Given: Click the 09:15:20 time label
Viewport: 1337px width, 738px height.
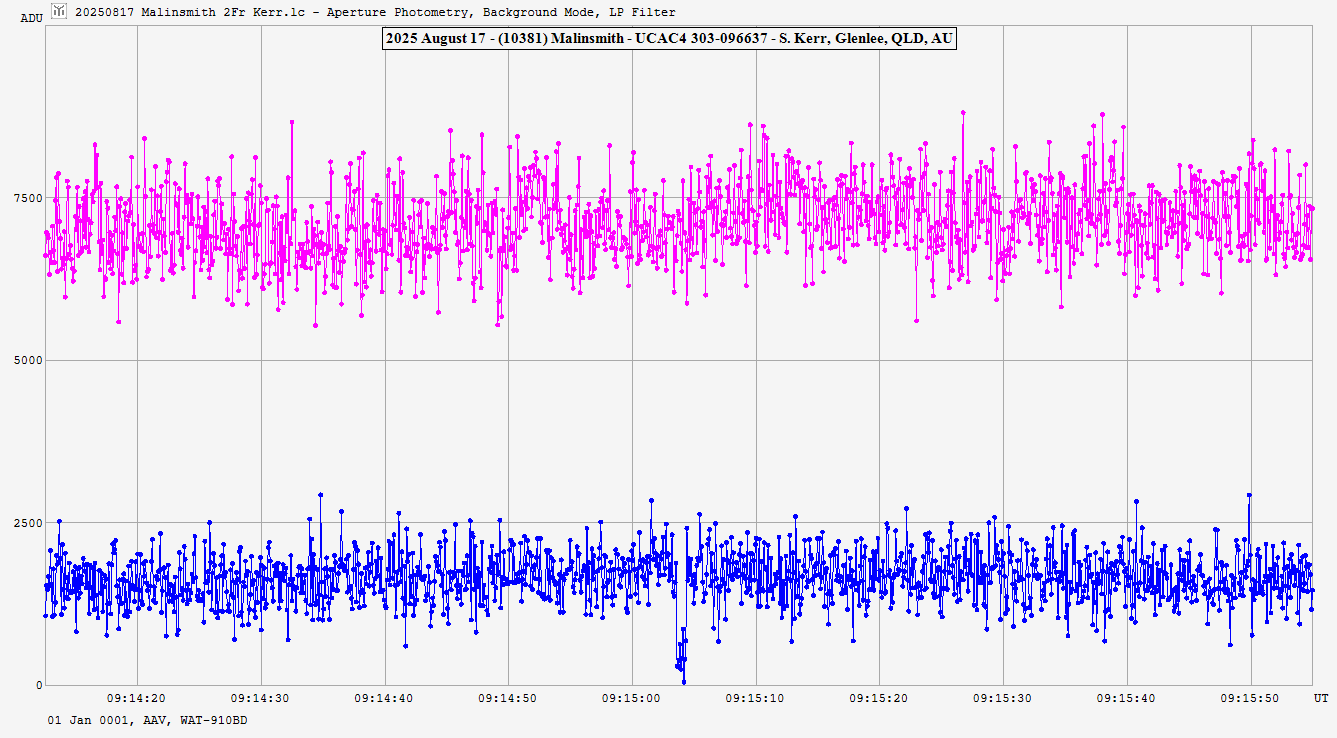Looking at the screenshot, I should 880,699.
